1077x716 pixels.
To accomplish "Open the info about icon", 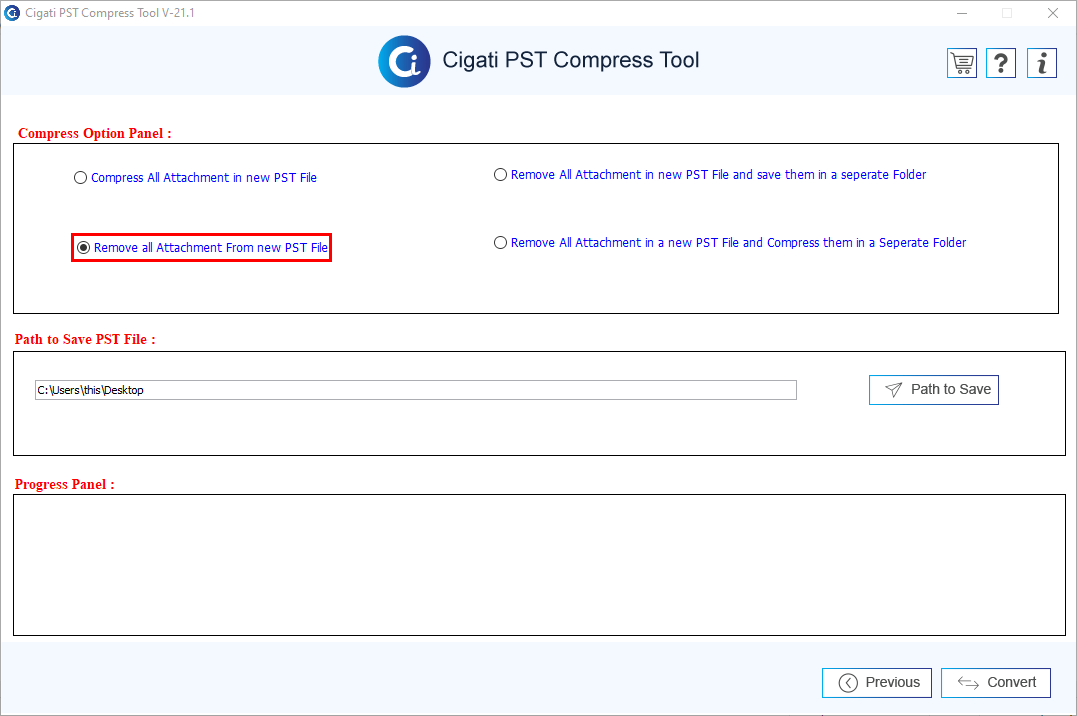I will 1042,63.
